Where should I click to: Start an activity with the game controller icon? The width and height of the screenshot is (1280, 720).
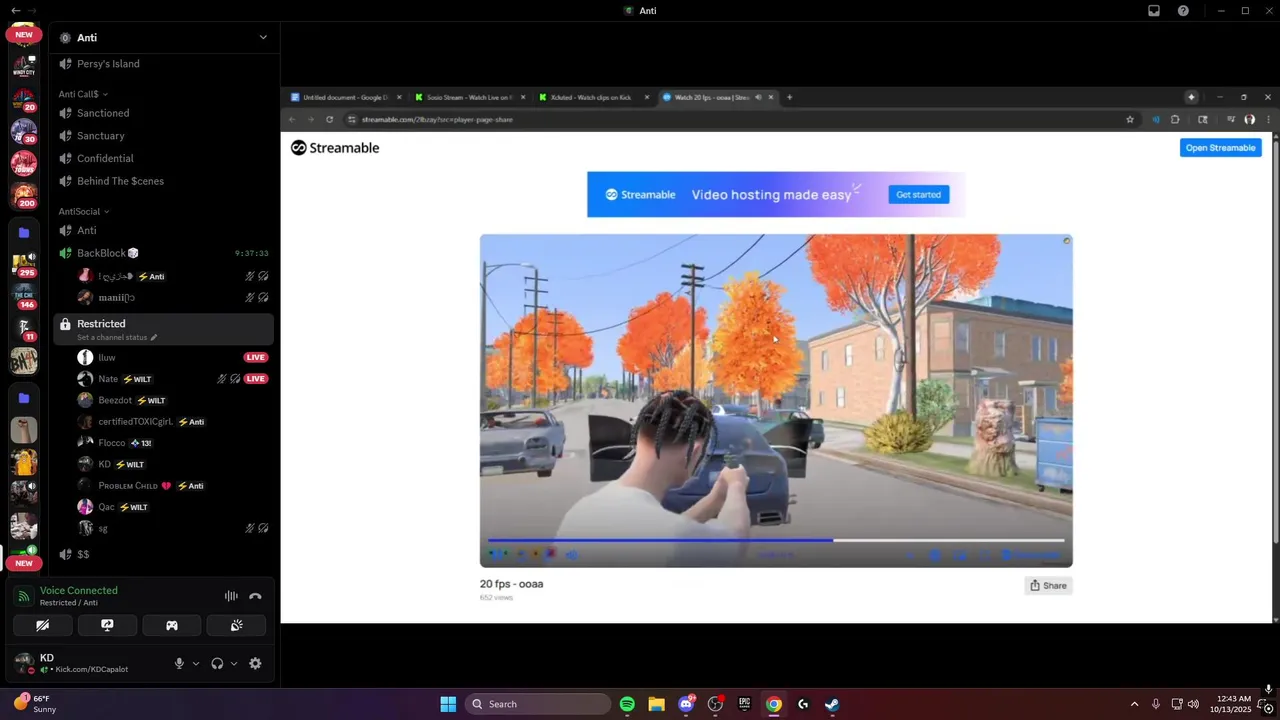click(172, 625)
